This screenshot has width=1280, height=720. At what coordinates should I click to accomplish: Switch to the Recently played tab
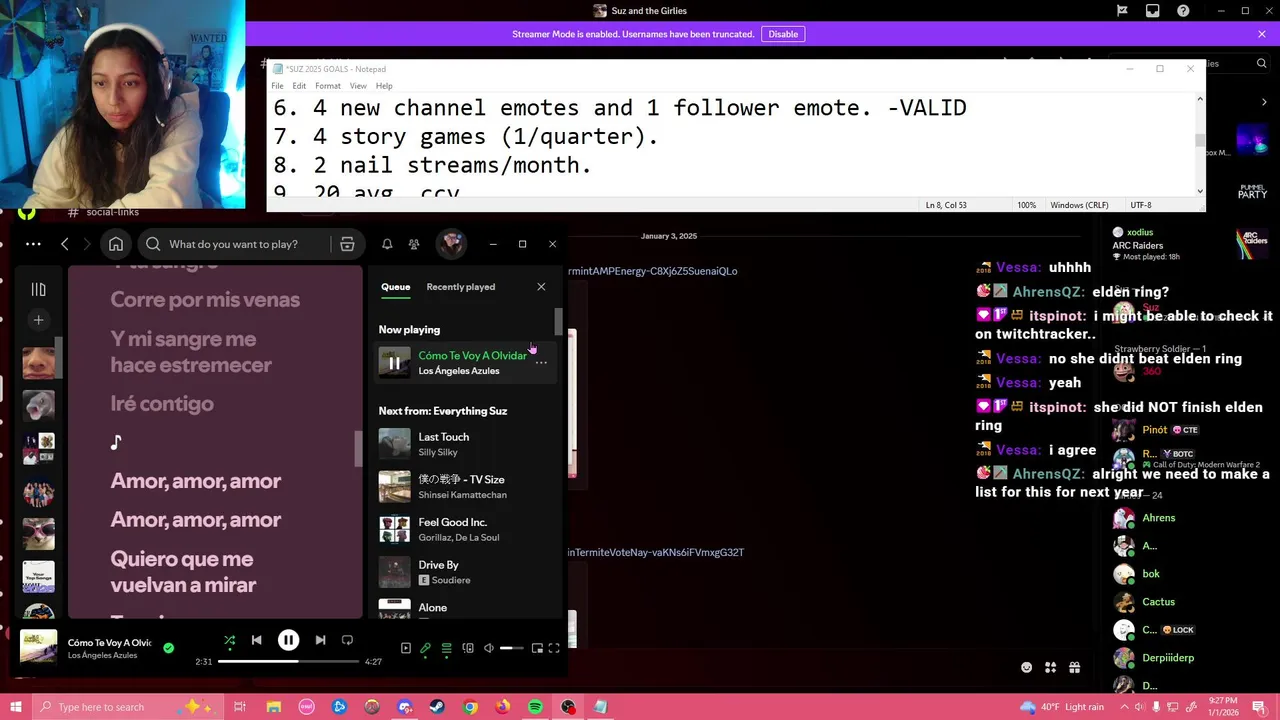[x=460, y=287]
